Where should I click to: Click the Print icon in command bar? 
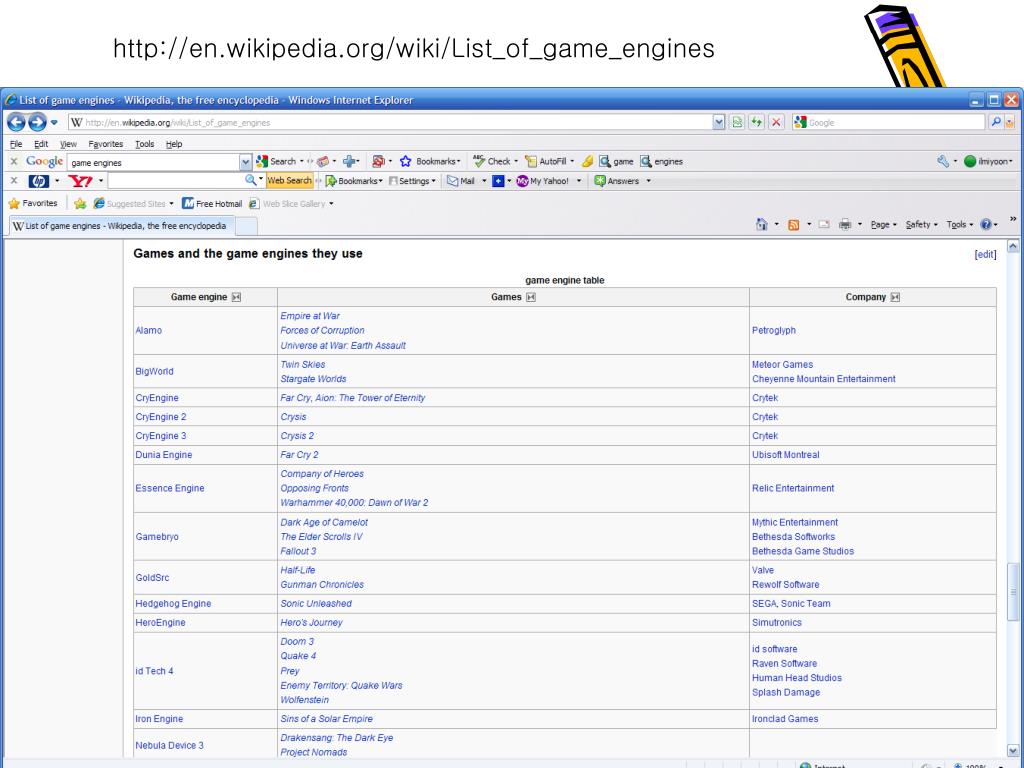click(845, 225)
